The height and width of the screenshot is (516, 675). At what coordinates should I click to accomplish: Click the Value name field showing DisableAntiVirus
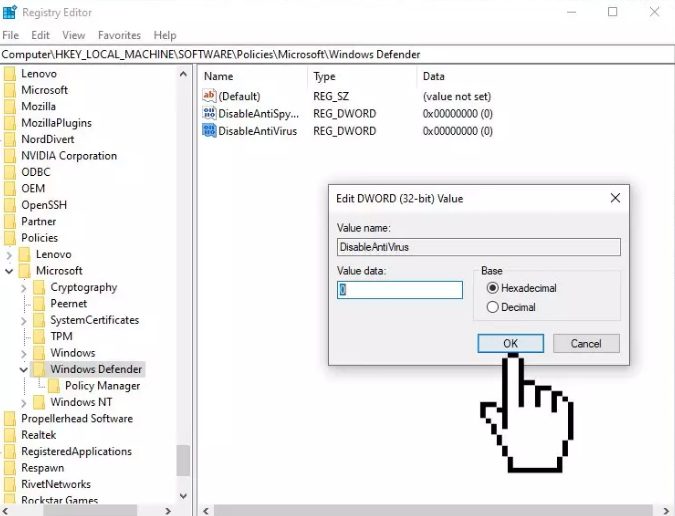coord(479,247)
